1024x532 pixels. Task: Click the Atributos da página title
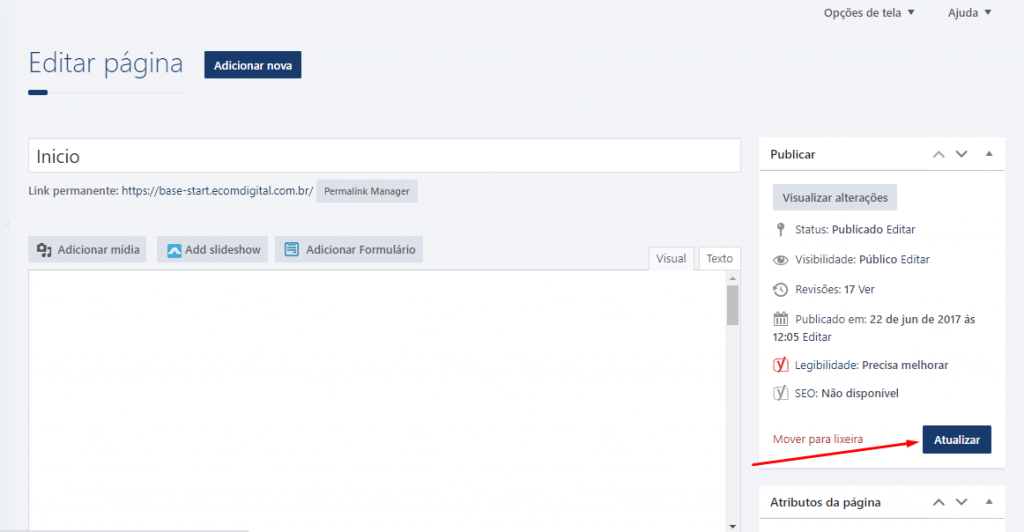click(825, 503)
